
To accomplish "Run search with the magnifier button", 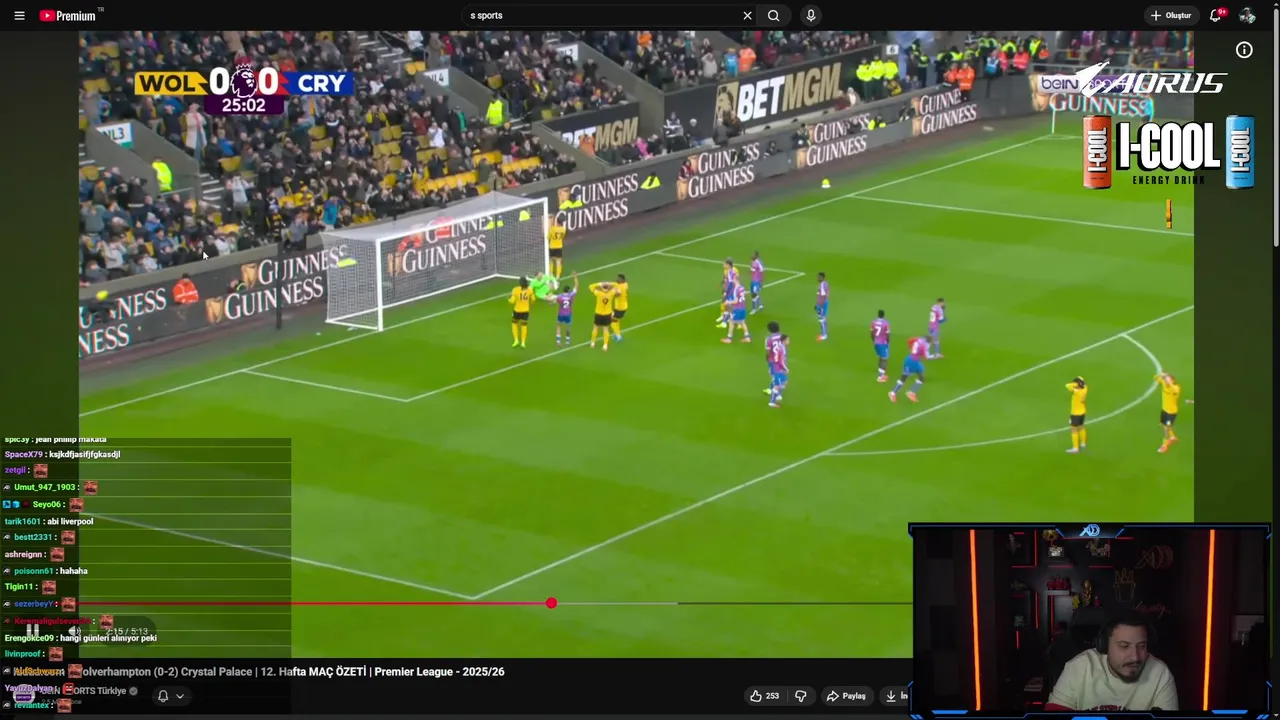I will (x=774, y=15).
